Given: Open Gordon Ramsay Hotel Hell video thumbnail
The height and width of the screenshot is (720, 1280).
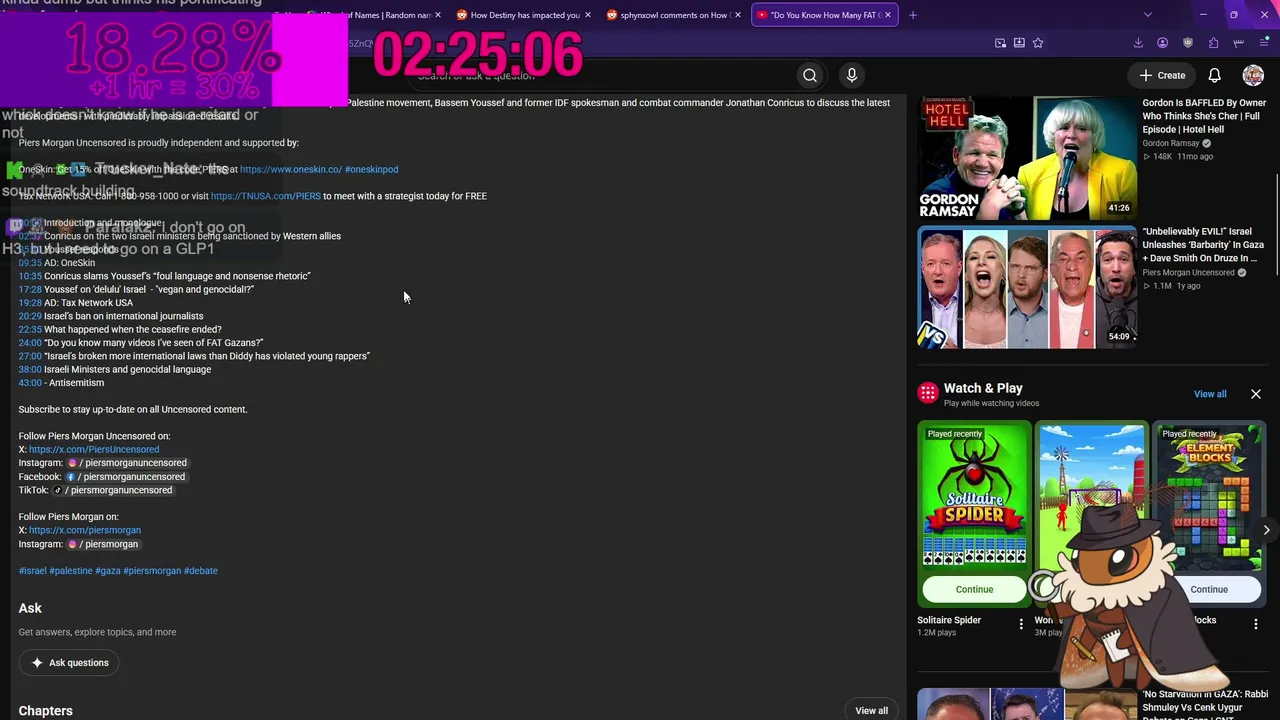Looking at the screenshot, I should click(1026, 158).
